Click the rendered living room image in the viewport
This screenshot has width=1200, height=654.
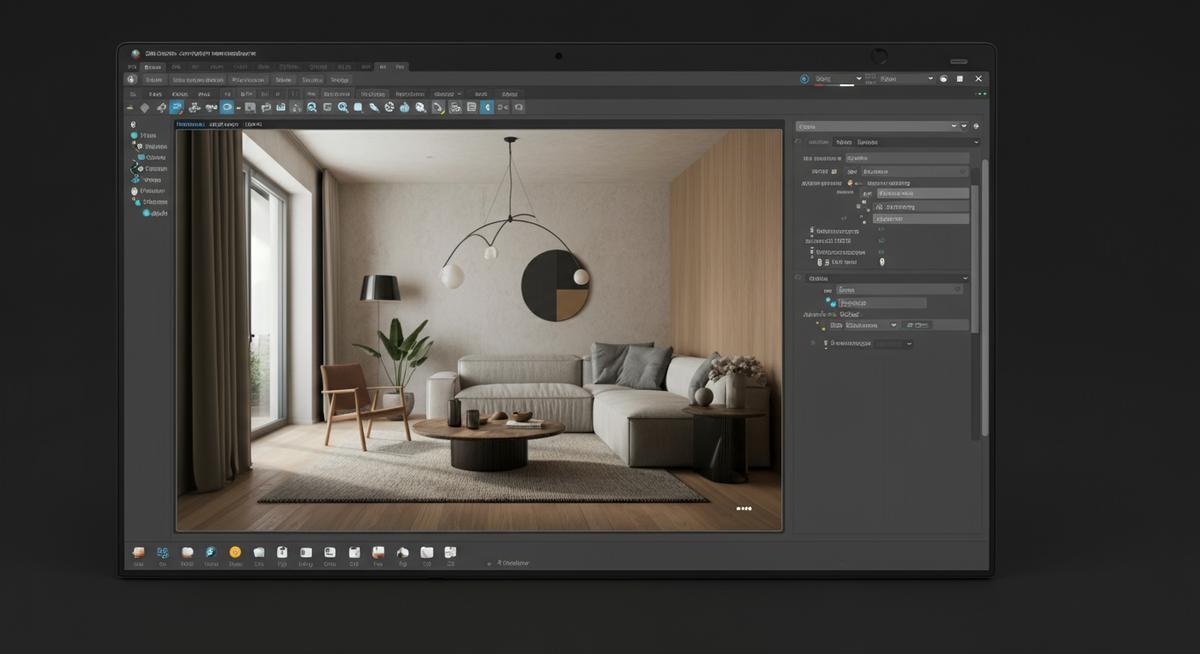point(480,330)
